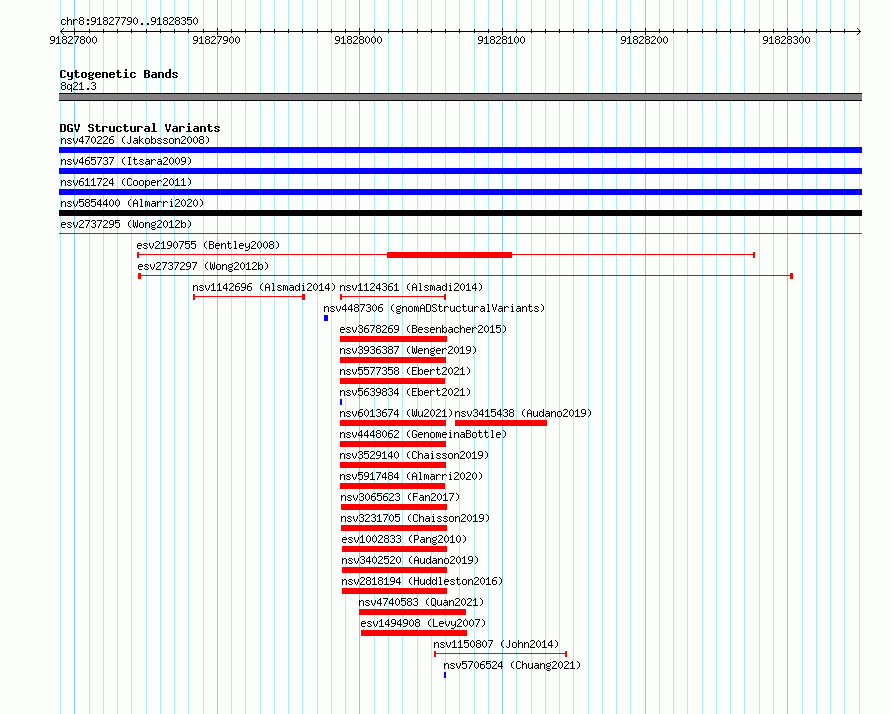Select nsv3402520 (Audano2019) label

(410, 560)
